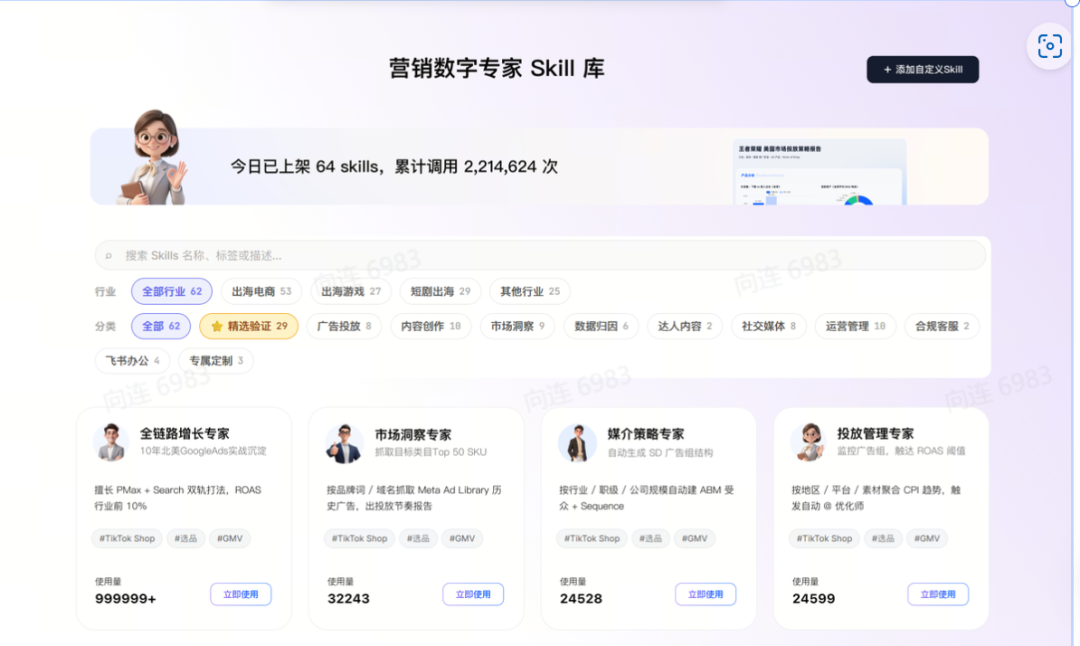Filter by 其他行业 industry
This screenshot has width=1080, height=646.
pyautogui.click(x=530, y=291)
